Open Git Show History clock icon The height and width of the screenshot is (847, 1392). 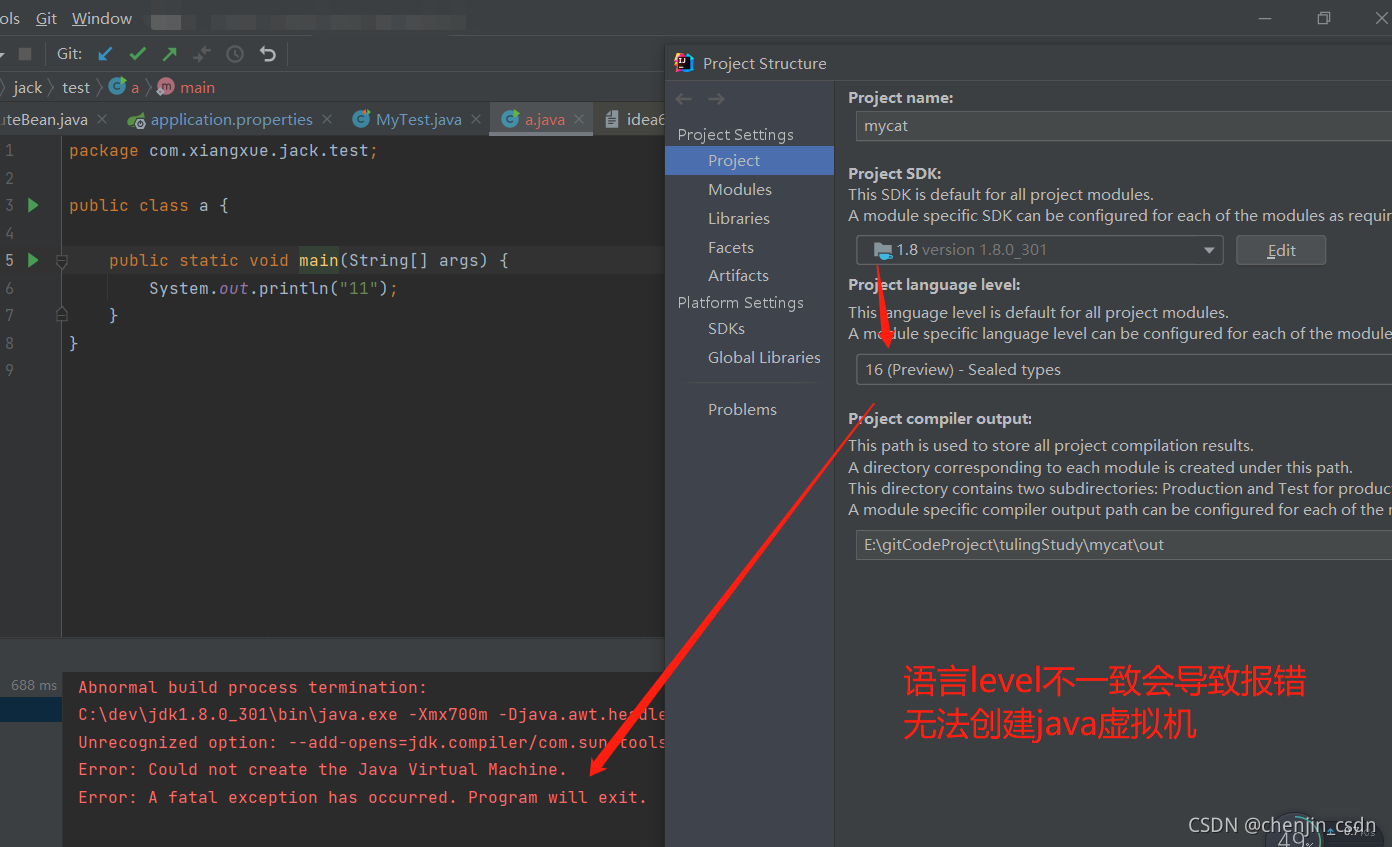(x=235, y=54)
